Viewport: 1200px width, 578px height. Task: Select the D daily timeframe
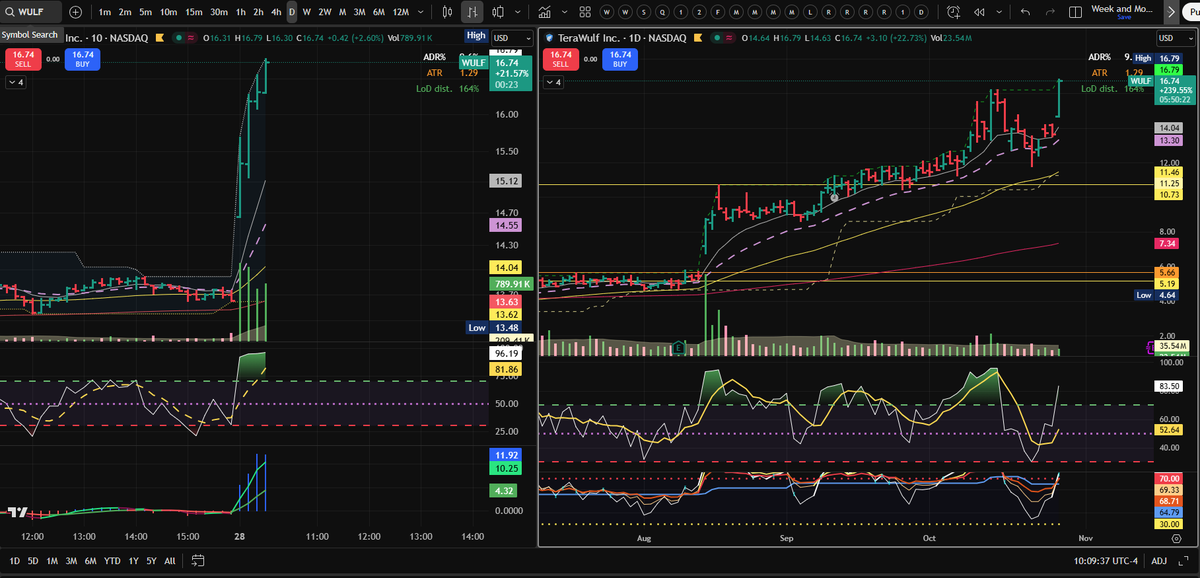click(292, 12)
